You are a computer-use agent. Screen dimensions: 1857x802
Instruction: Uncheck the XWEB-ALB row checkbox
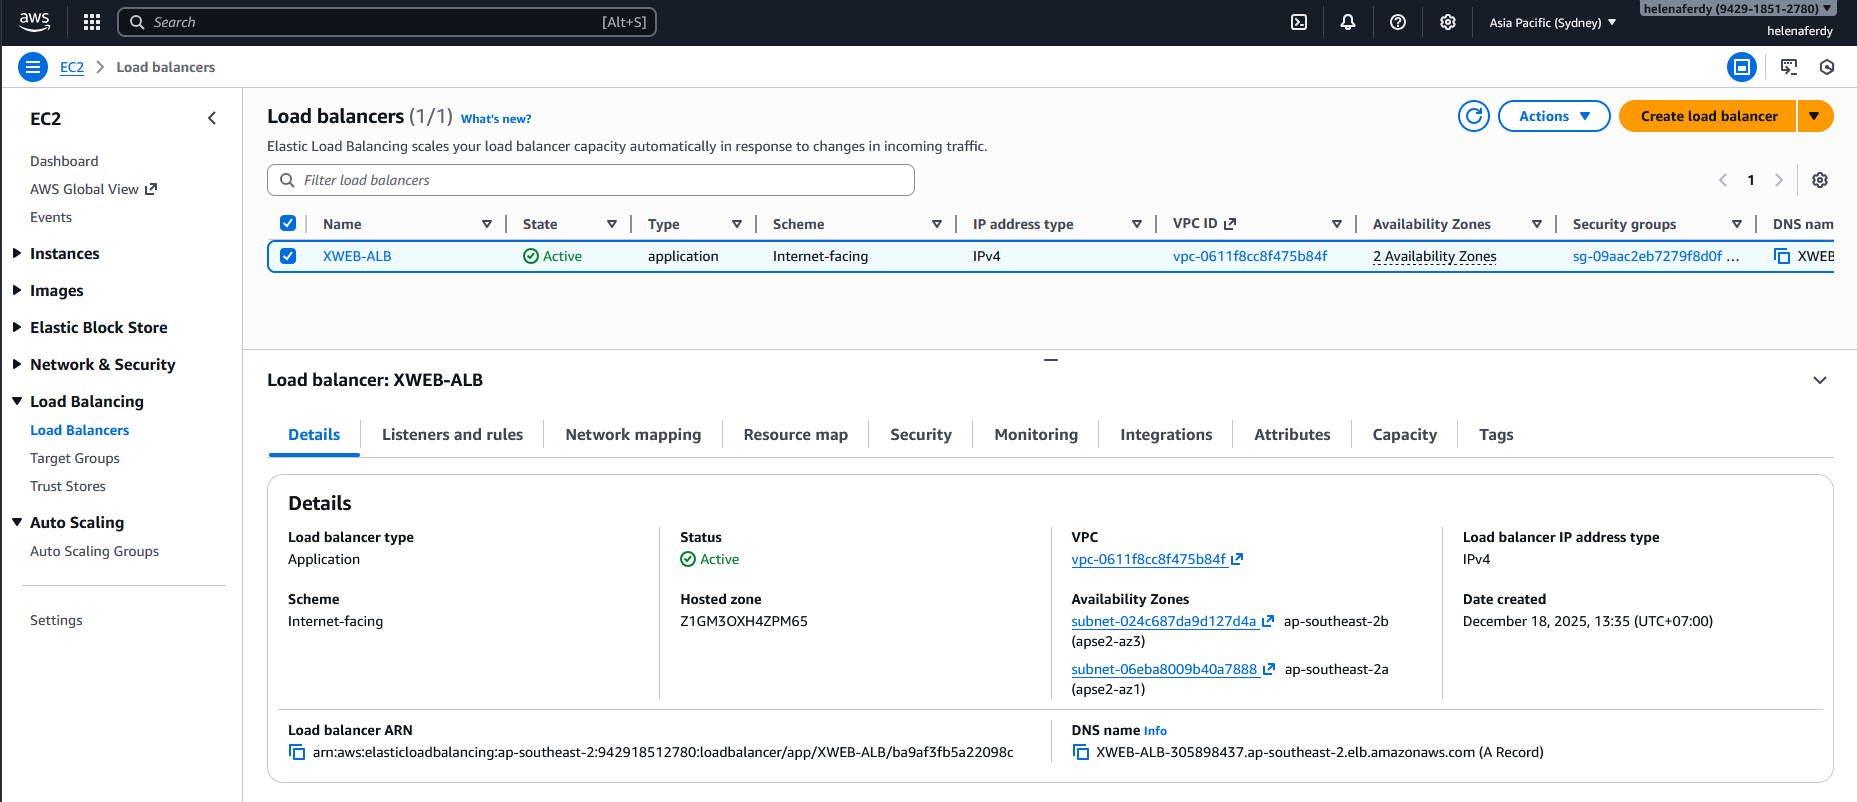click(x=288, y=256)
